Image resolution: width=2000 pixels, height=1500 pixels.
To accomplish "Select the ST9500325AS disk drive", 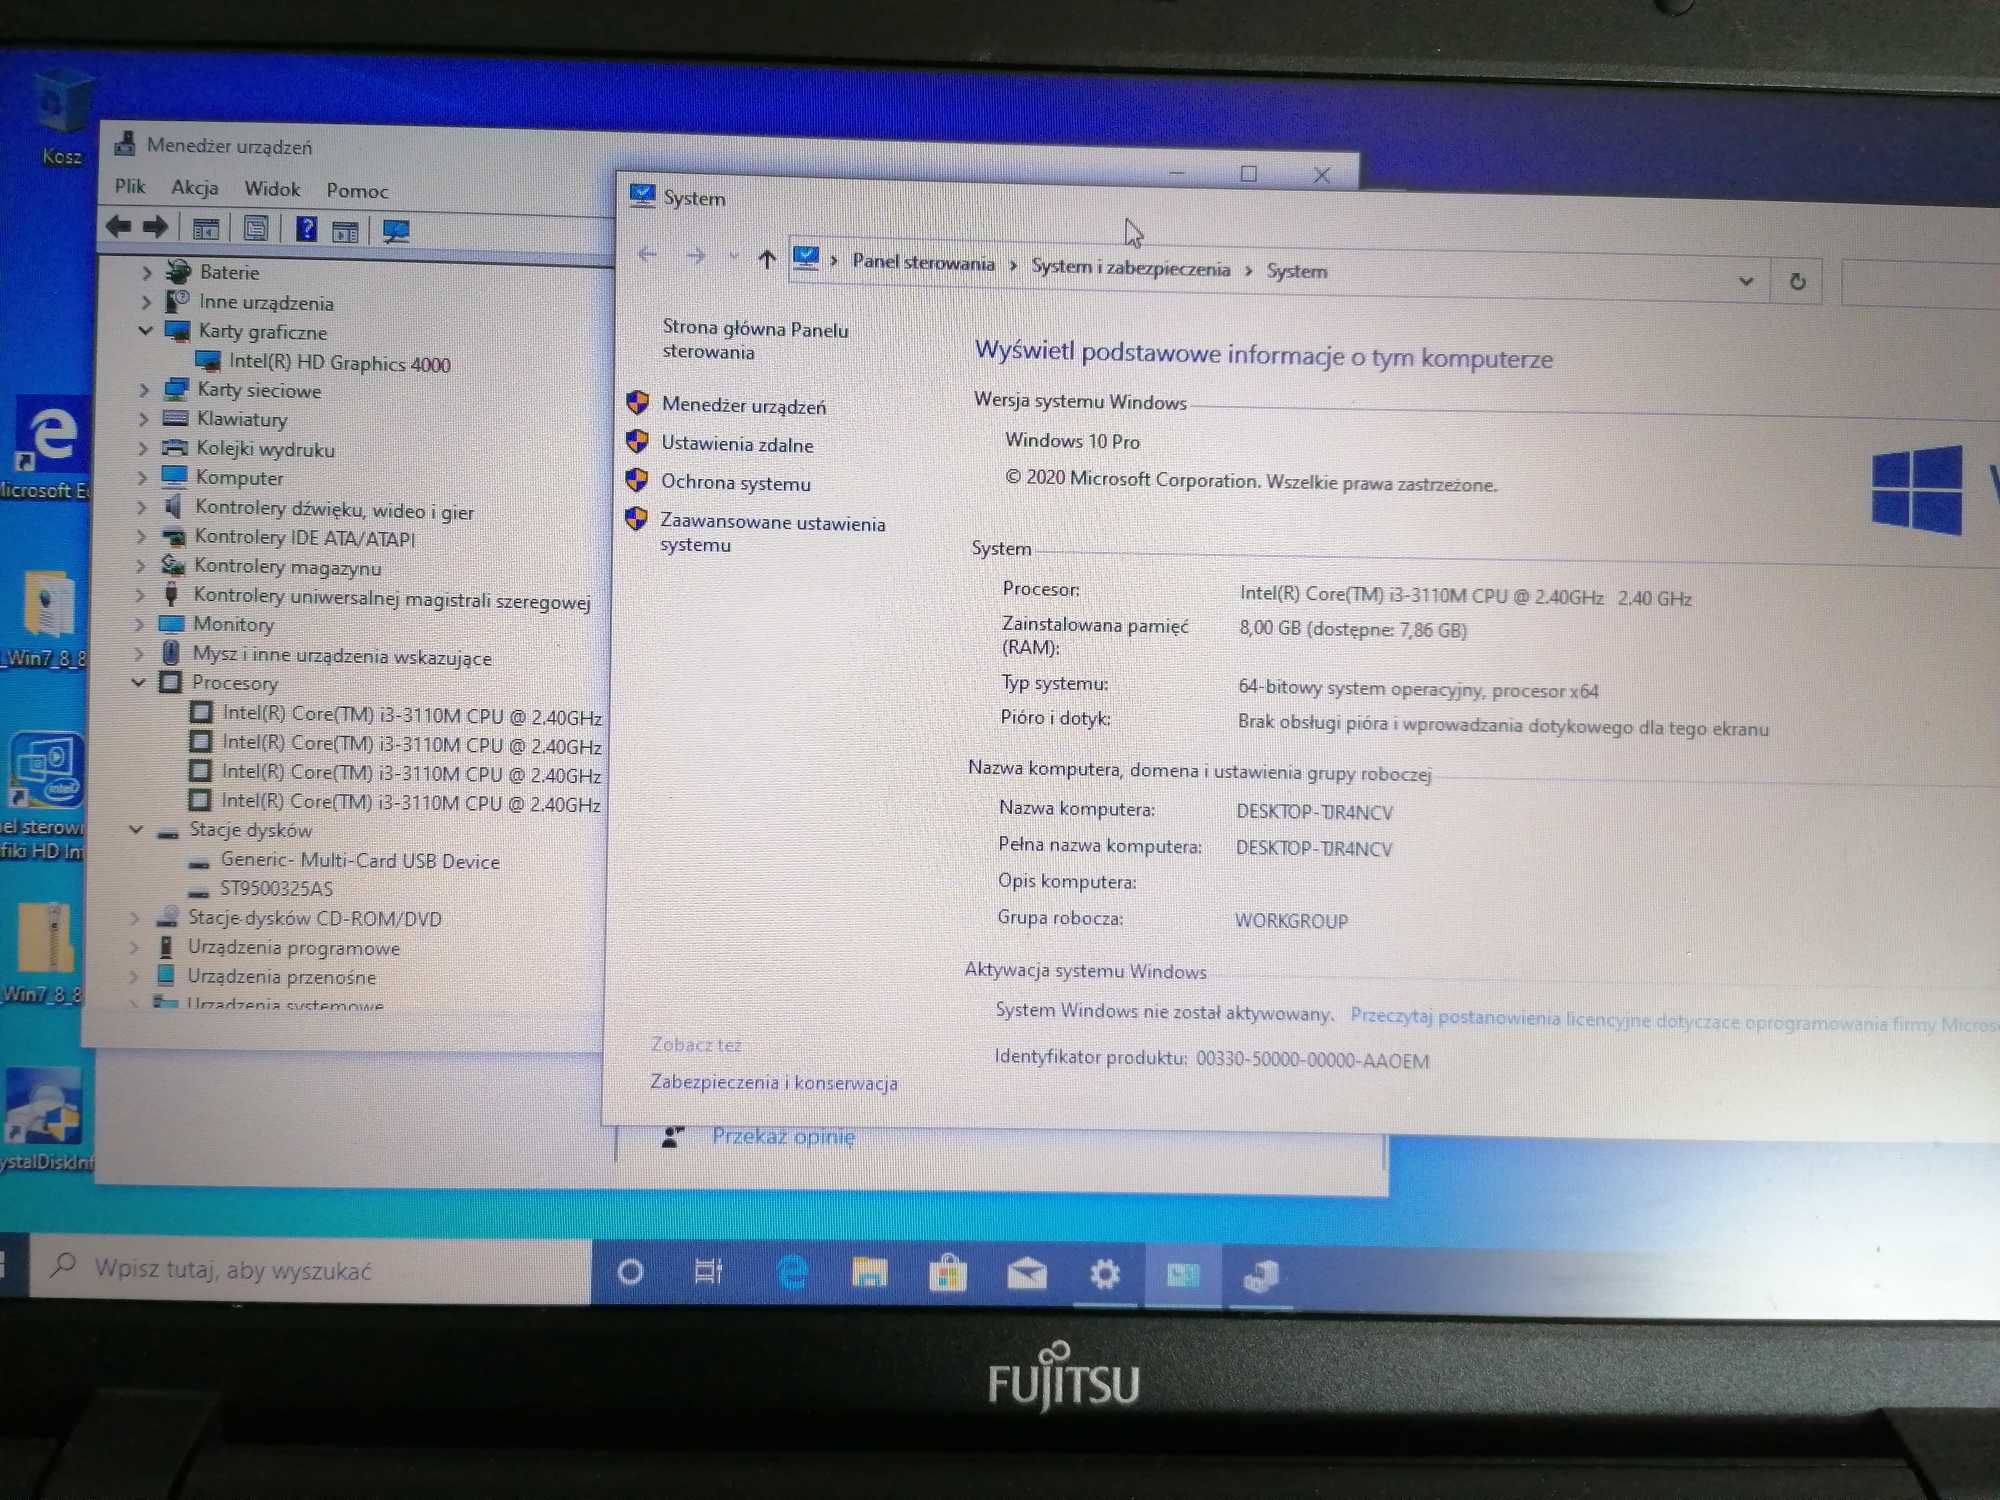I will pos(276,888).
